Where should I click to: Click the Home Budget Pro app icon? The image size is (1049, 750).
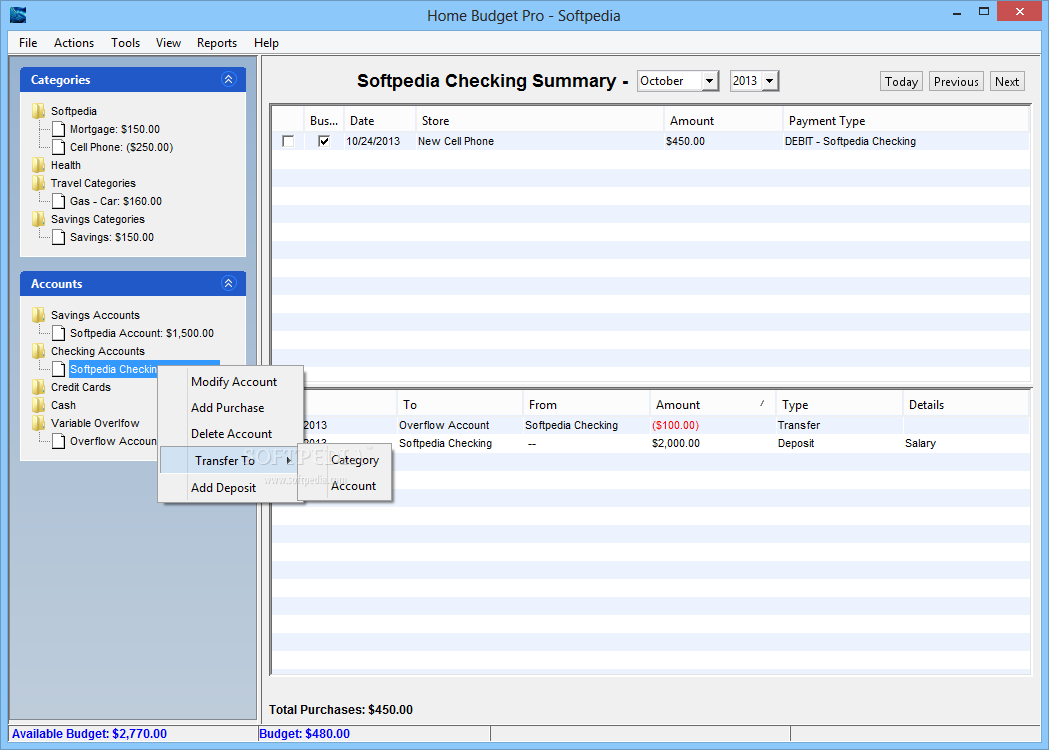pyautogui.click(x=18, y=15)
